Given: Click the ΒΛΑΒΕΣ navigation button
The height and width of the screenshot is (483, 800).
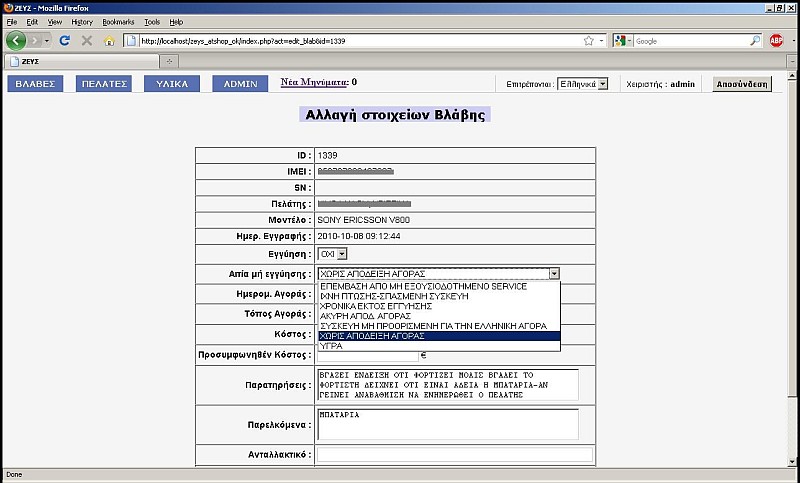Looking at the screenshot, I should click(35, 84).
